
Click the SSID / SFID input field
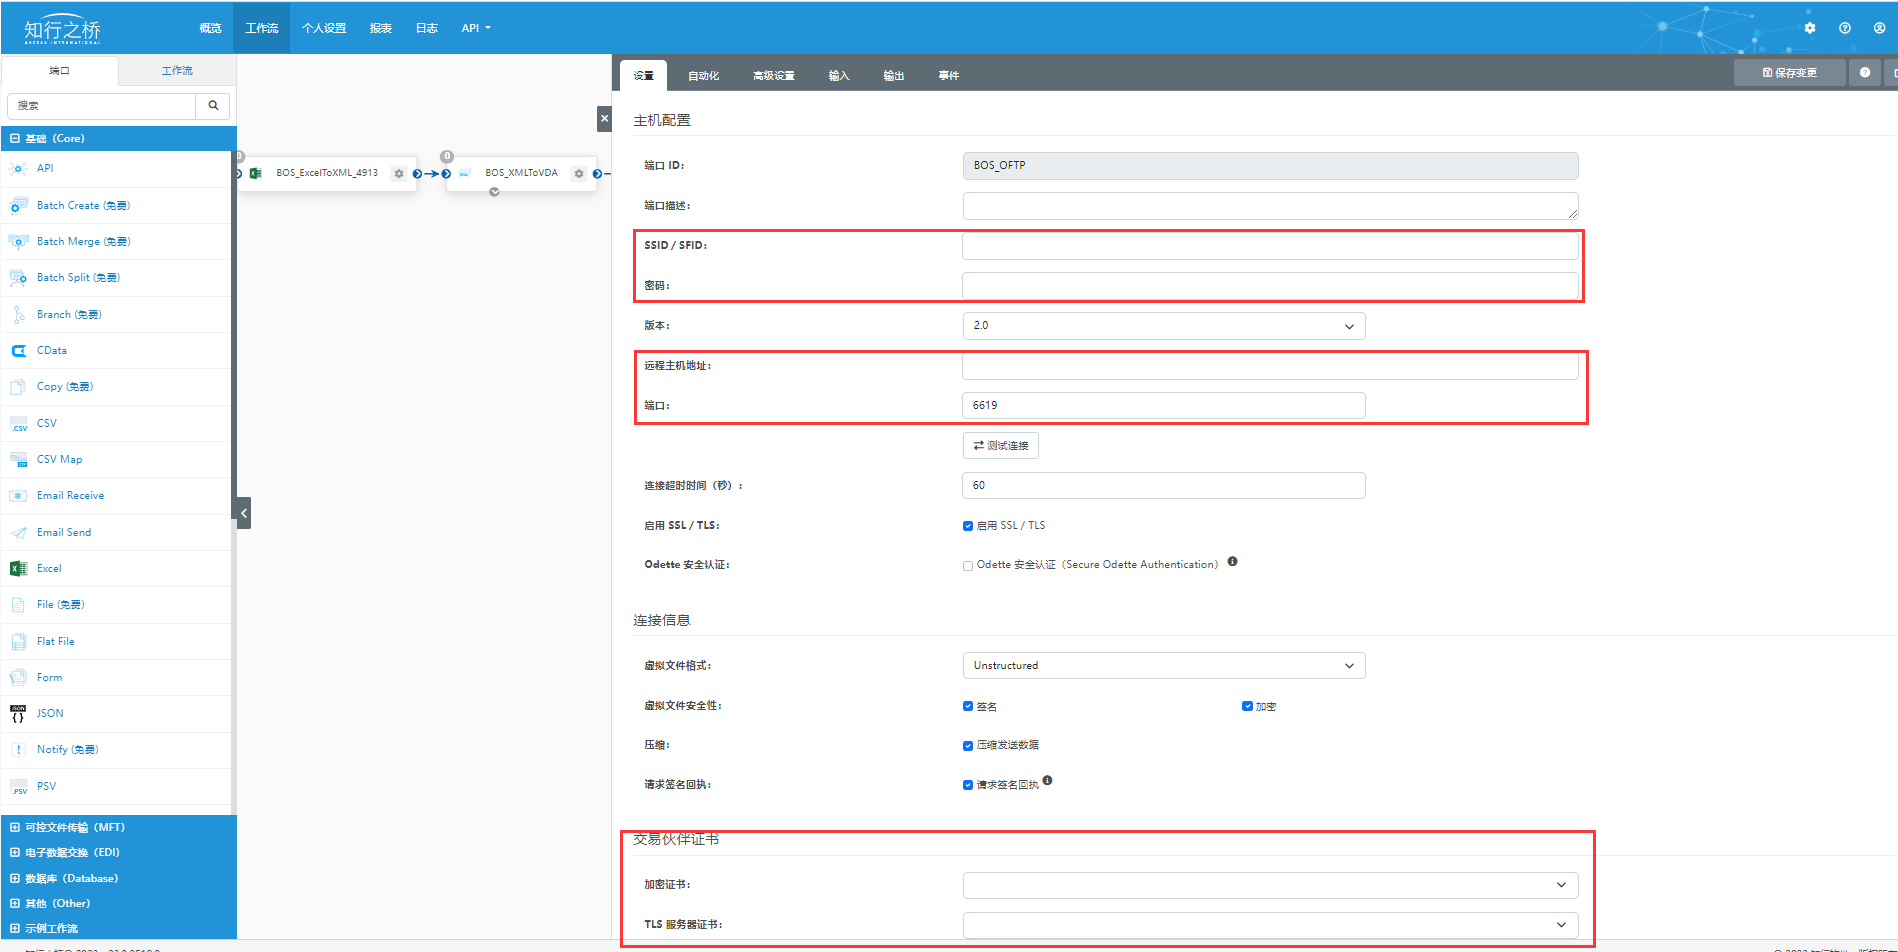tap(1269, 246)
